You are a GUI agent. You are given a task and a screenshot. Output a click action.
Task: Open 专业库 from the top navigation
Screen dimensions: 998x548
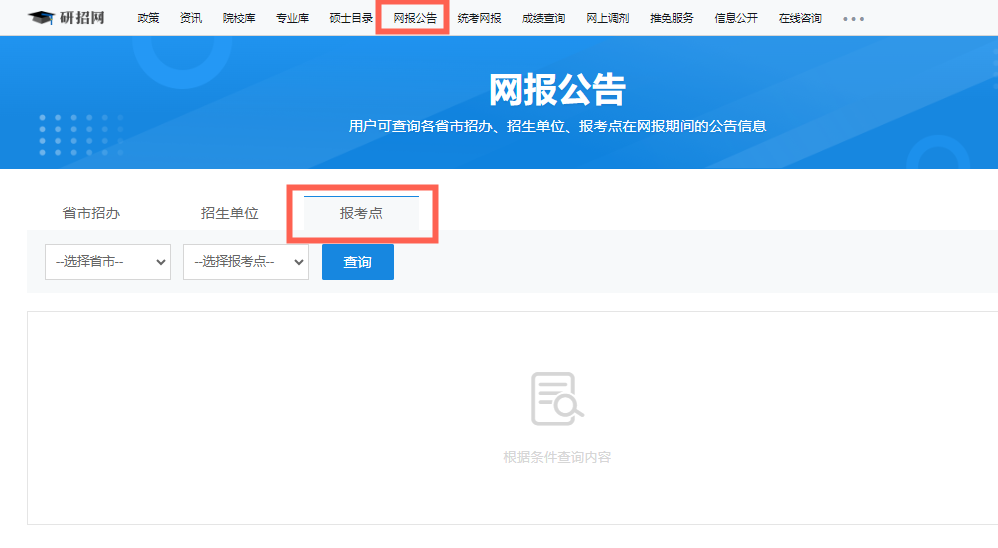[293, 18]
